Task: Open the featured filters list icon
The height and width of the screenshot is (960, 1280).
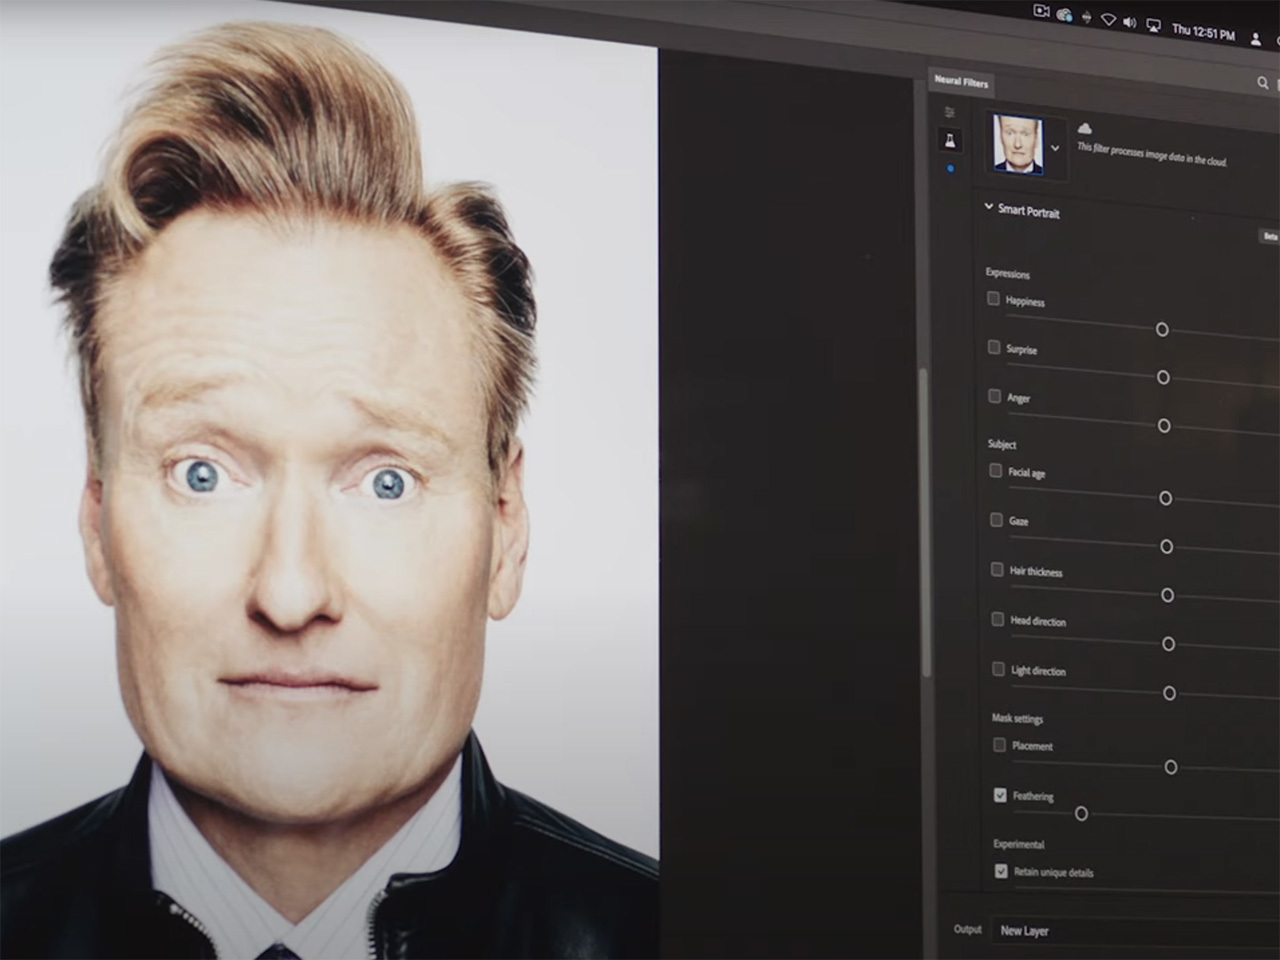Action: click(x=949, y=112)
